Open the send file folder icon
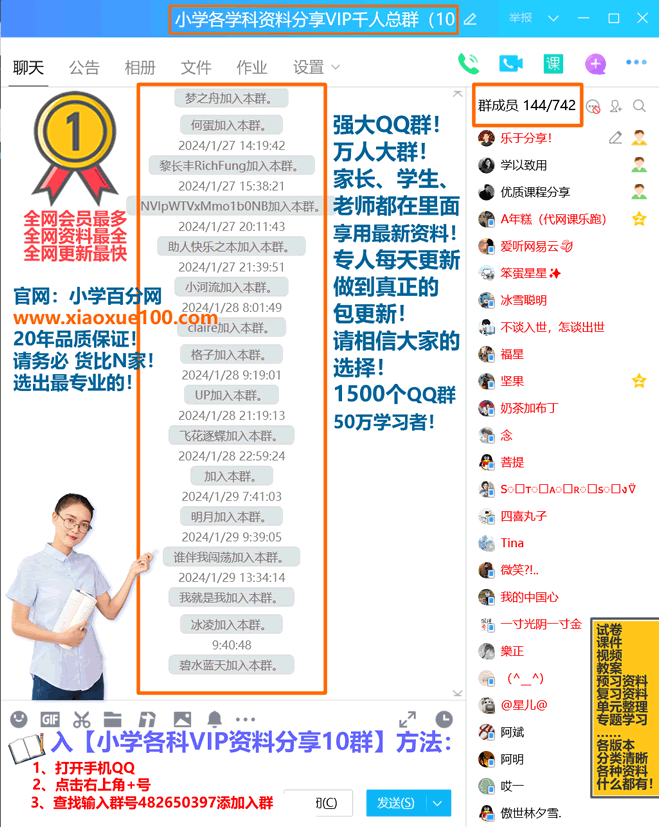 pos(113,719)
